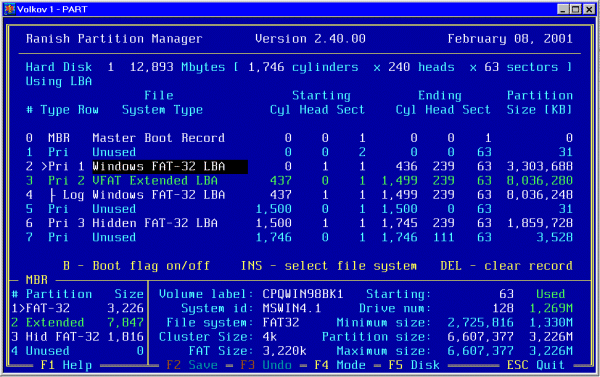Click the Volume label CPQWIN98BK1 field
The image size is (600, 377).
tap(303, 294)
